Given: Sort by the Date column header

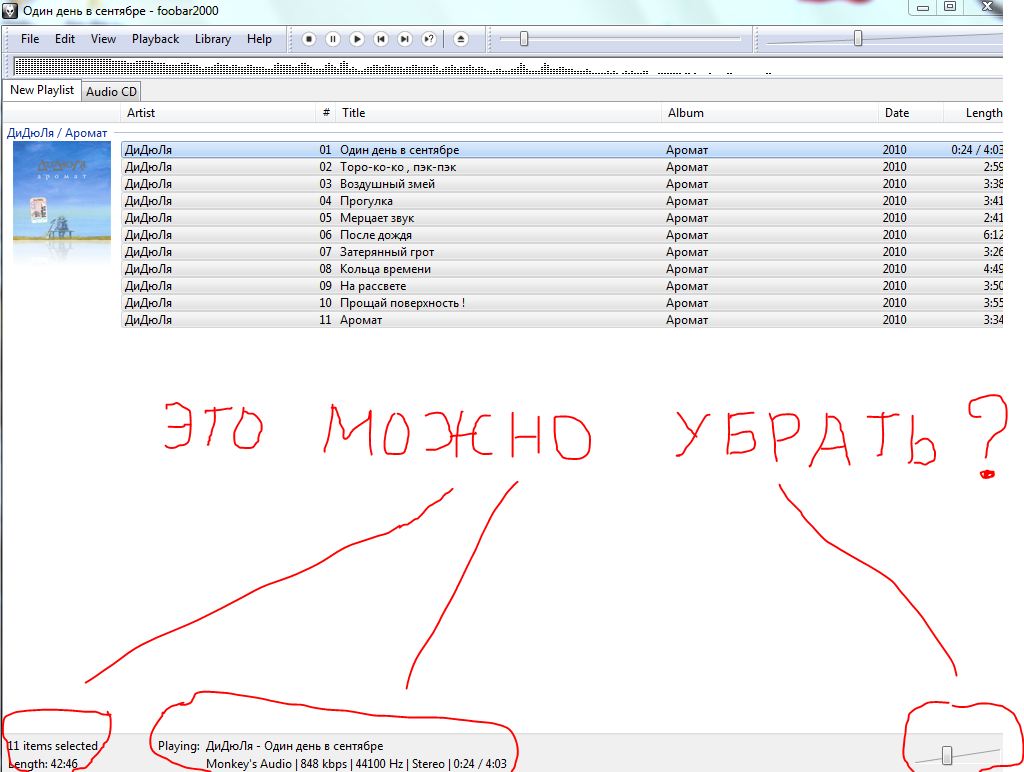Looking at the screenshot, I should (911, 113).
